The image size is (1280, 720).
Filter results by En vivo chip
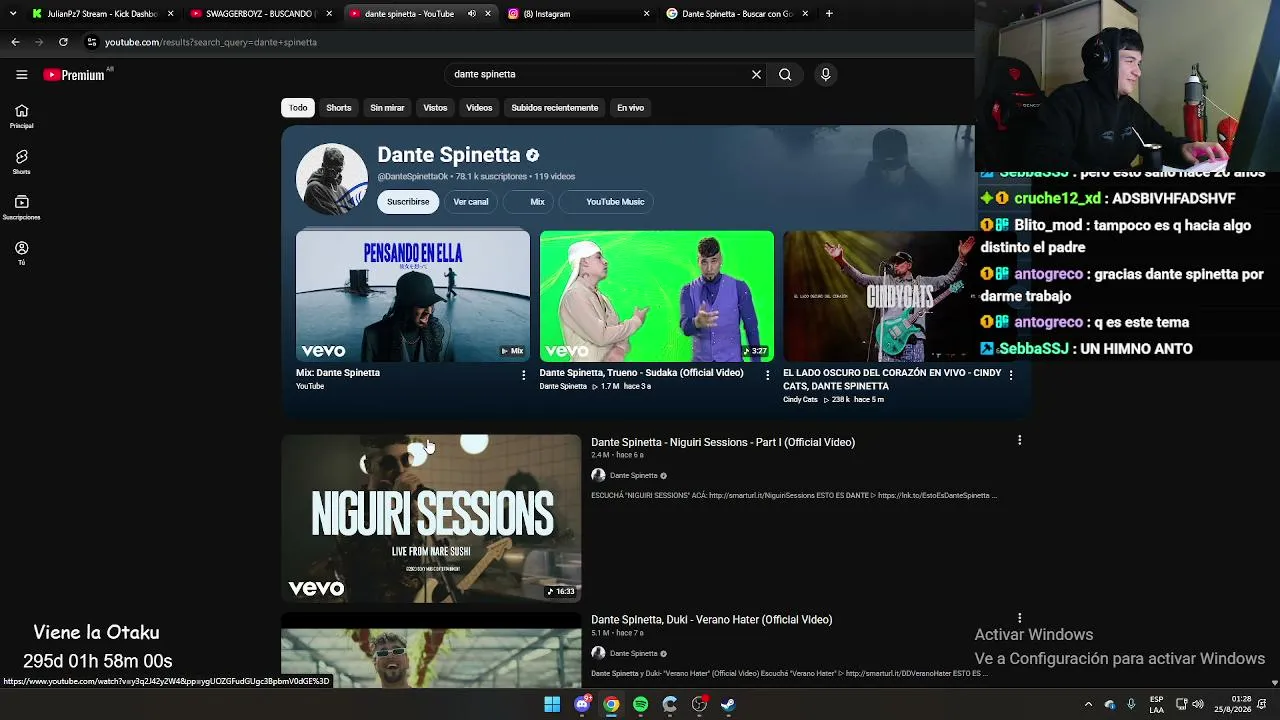(x=630, y=108)
